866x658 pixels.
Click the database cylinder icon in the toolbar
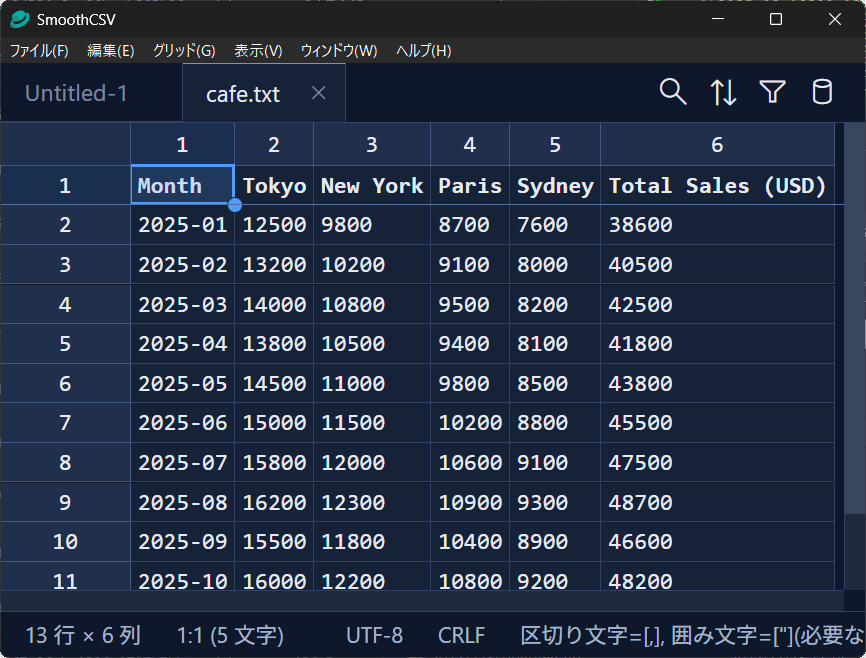point(822,91)
